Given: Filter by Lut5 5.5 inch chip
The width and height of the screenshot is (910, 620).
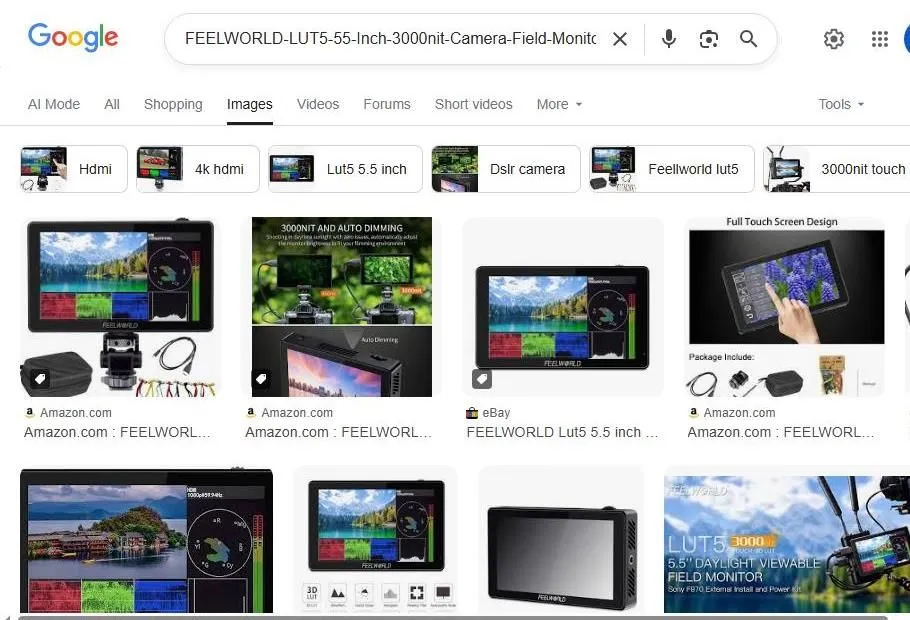Looking at the screenshot, I should [345, 169].
